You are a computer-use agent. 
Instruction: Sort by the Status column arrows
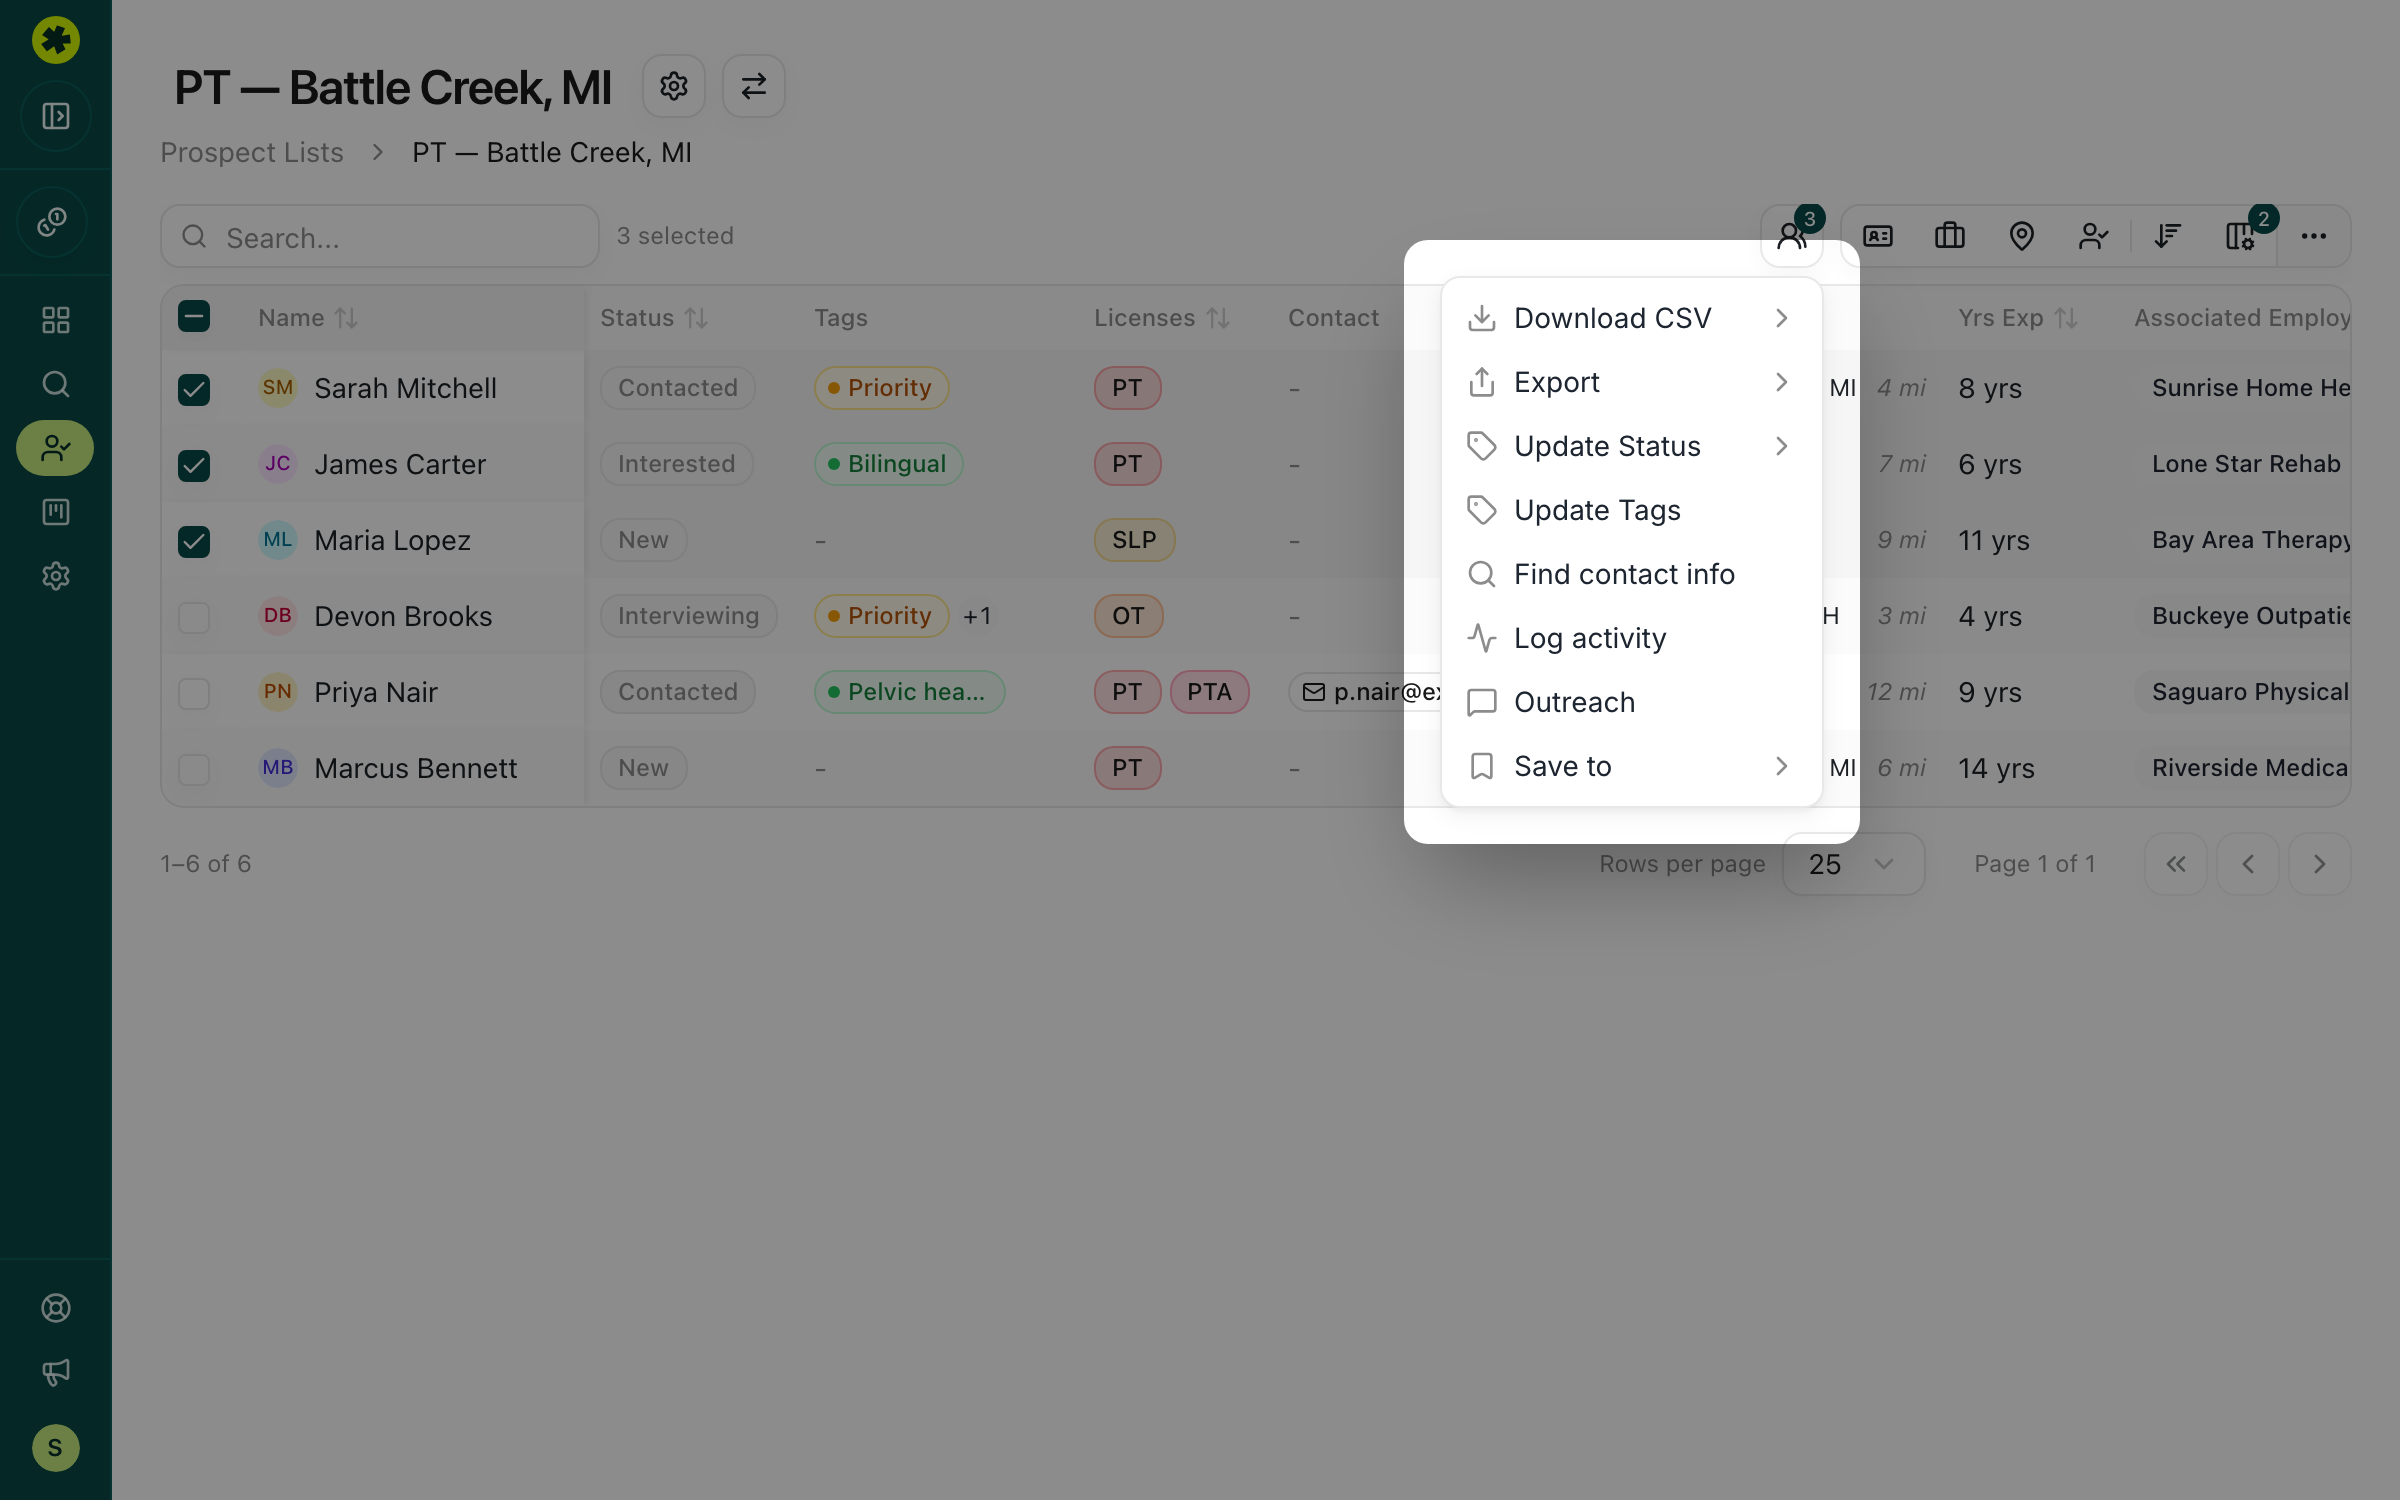coord(696,318)
